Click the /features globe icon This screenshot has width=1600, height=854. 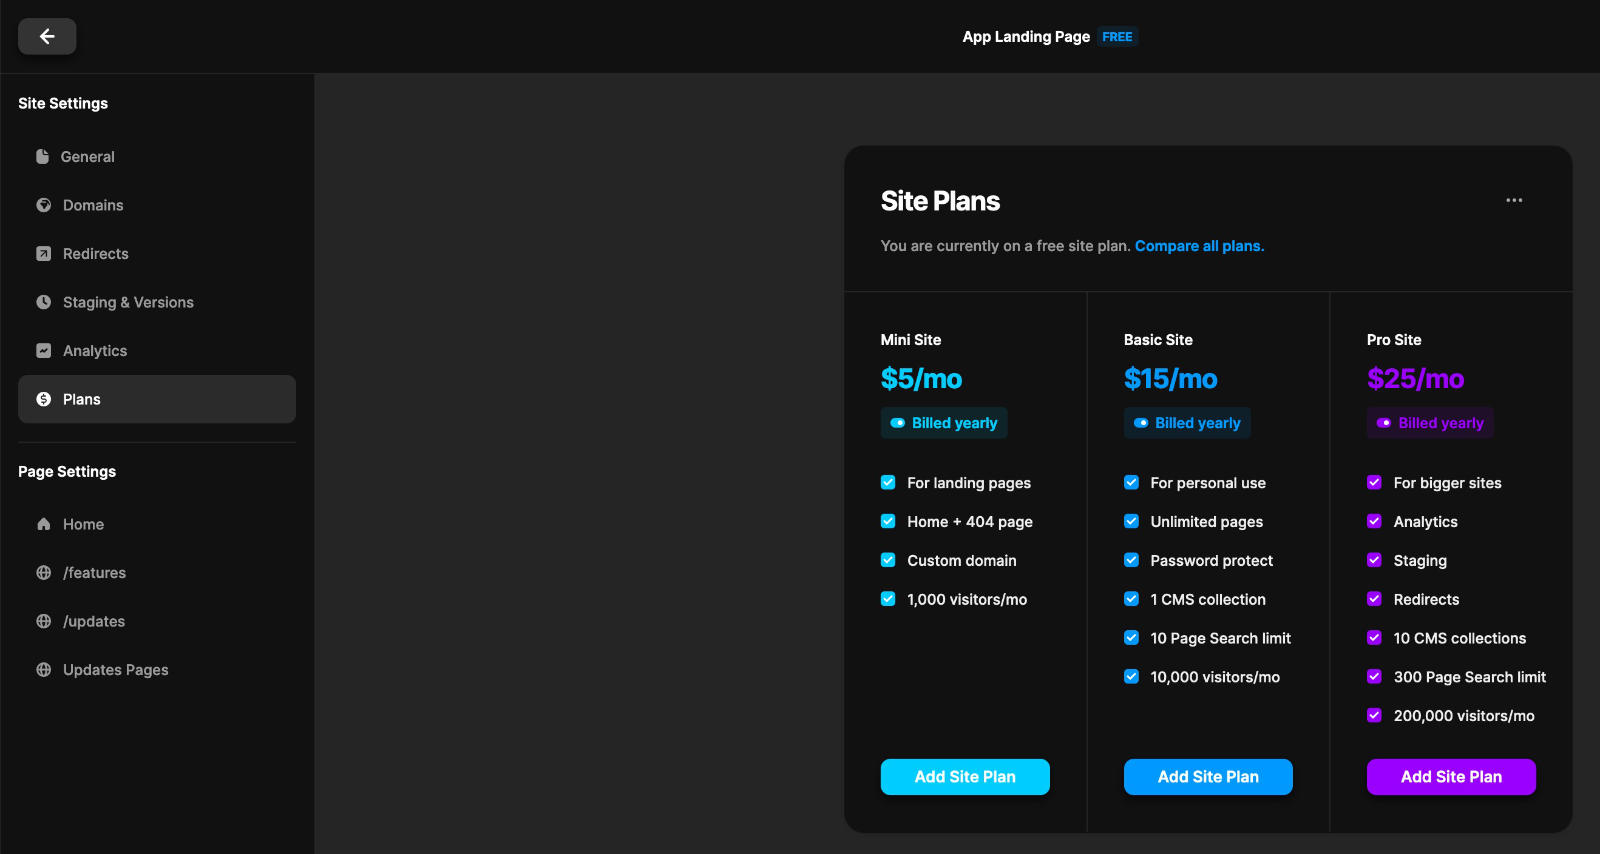click(43, 573)
